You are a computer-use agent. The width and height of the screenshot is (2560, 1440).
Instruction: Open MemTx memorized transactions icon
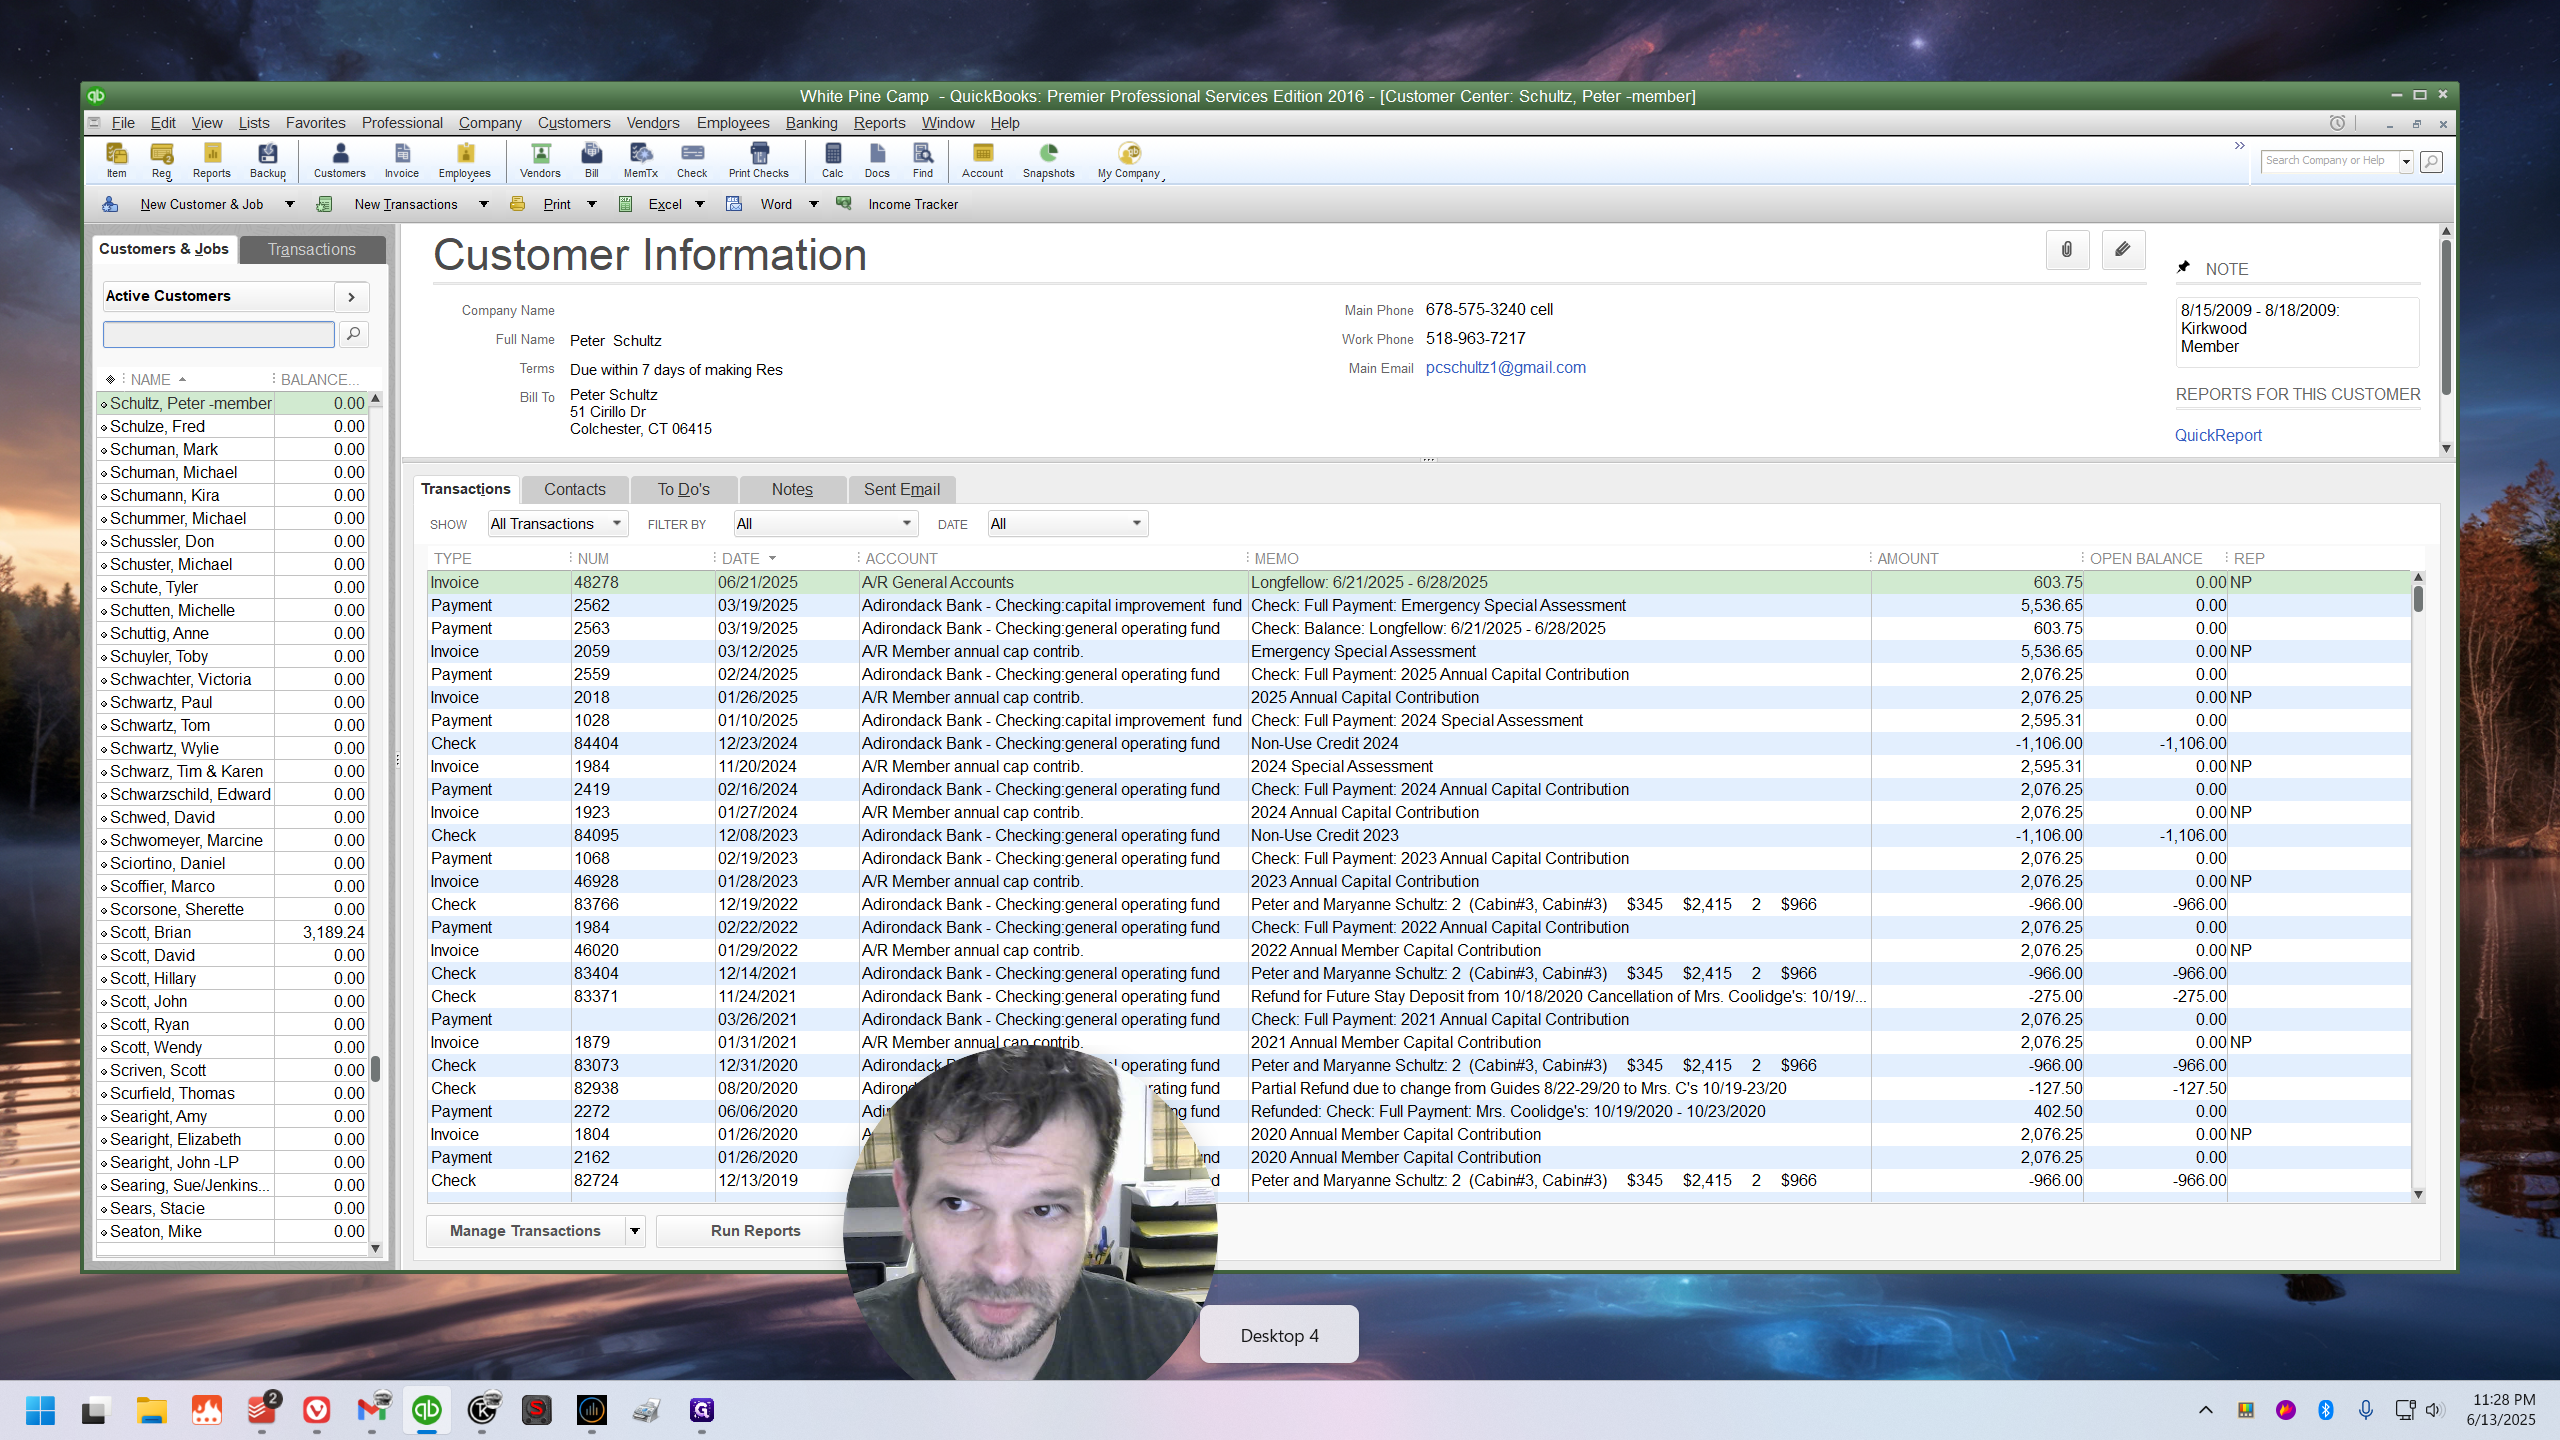tap(641, 160)
